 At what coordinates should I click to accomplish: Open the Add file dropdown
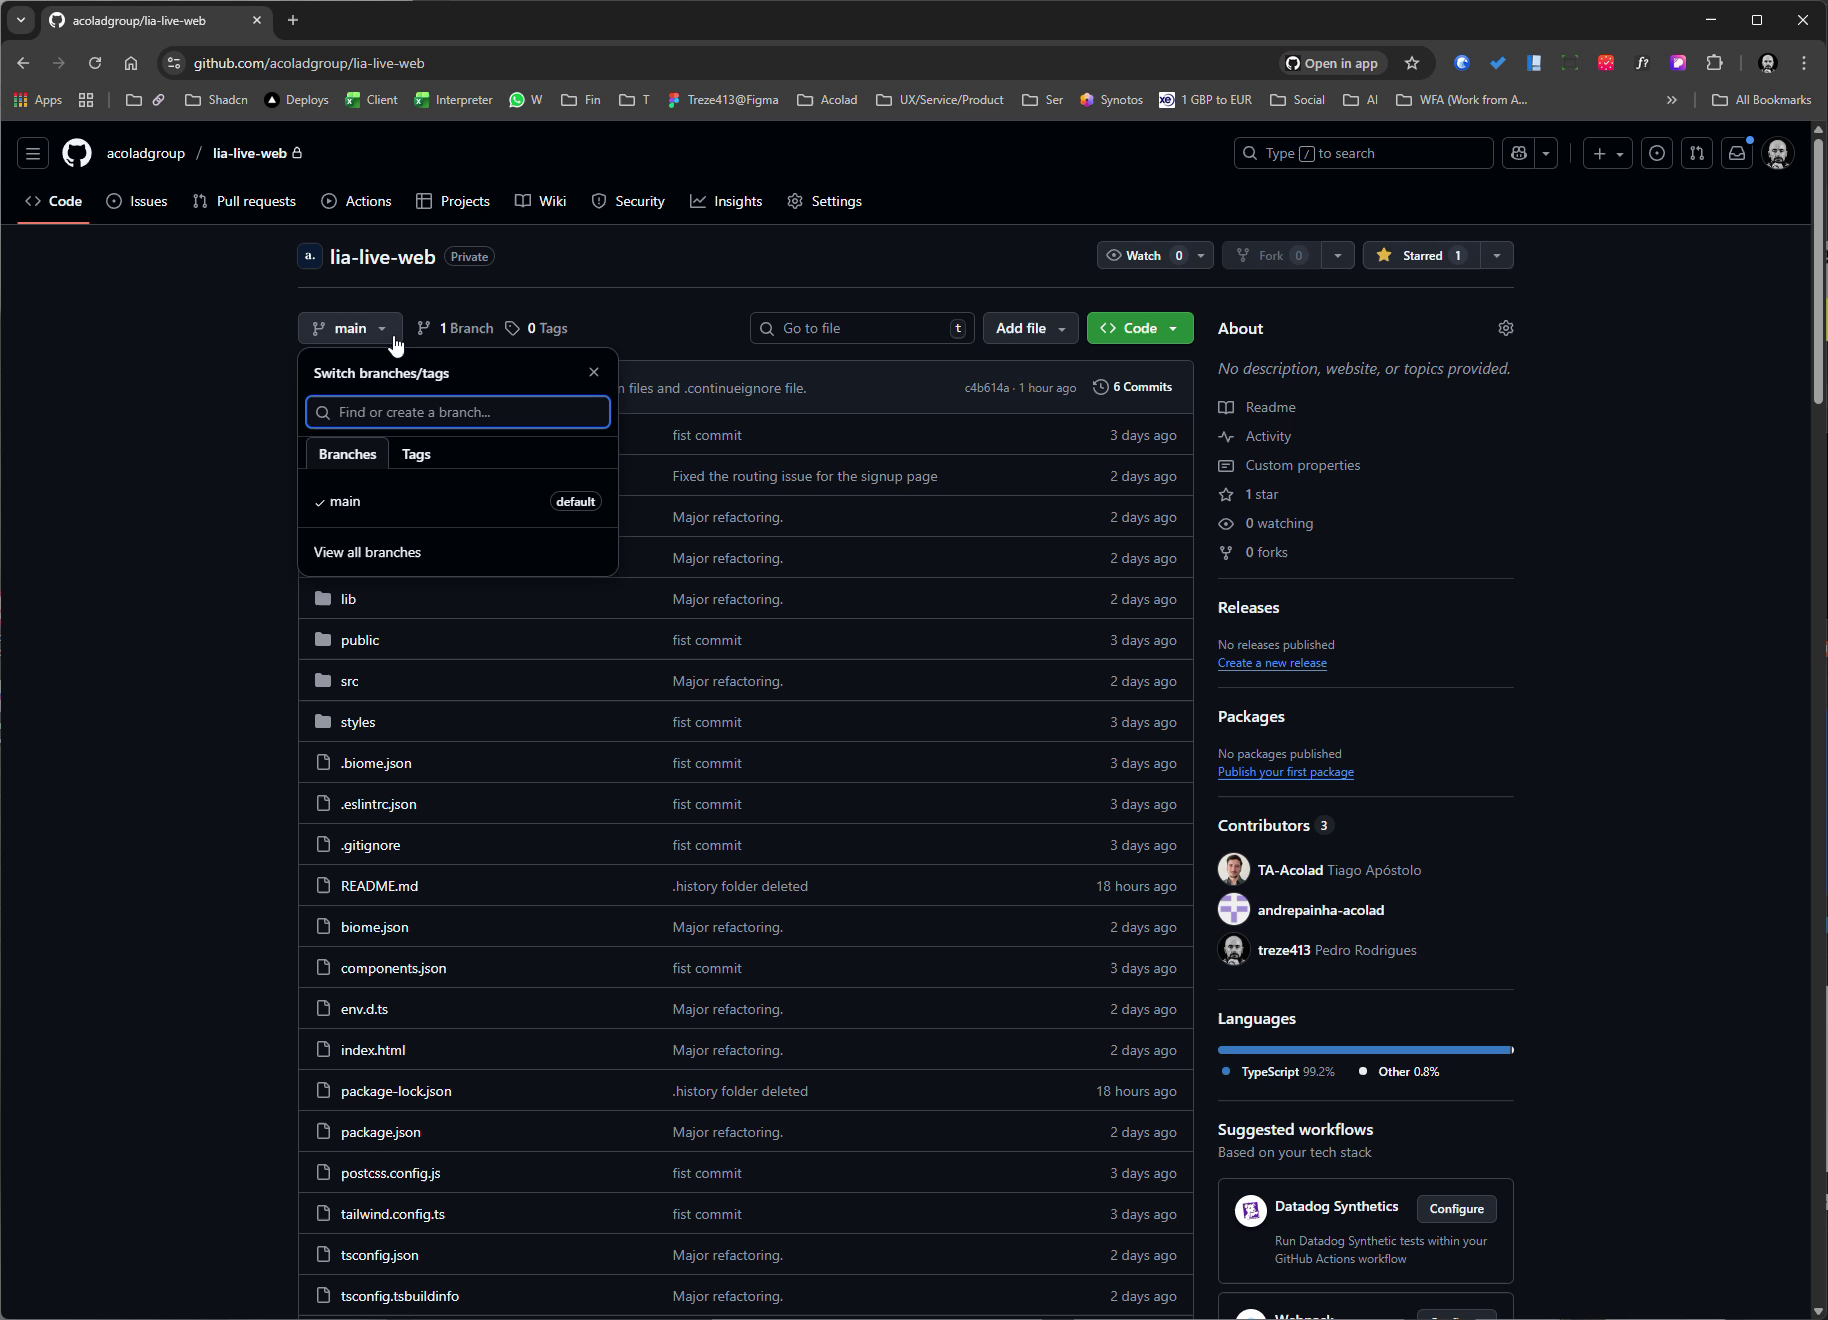1030,327
